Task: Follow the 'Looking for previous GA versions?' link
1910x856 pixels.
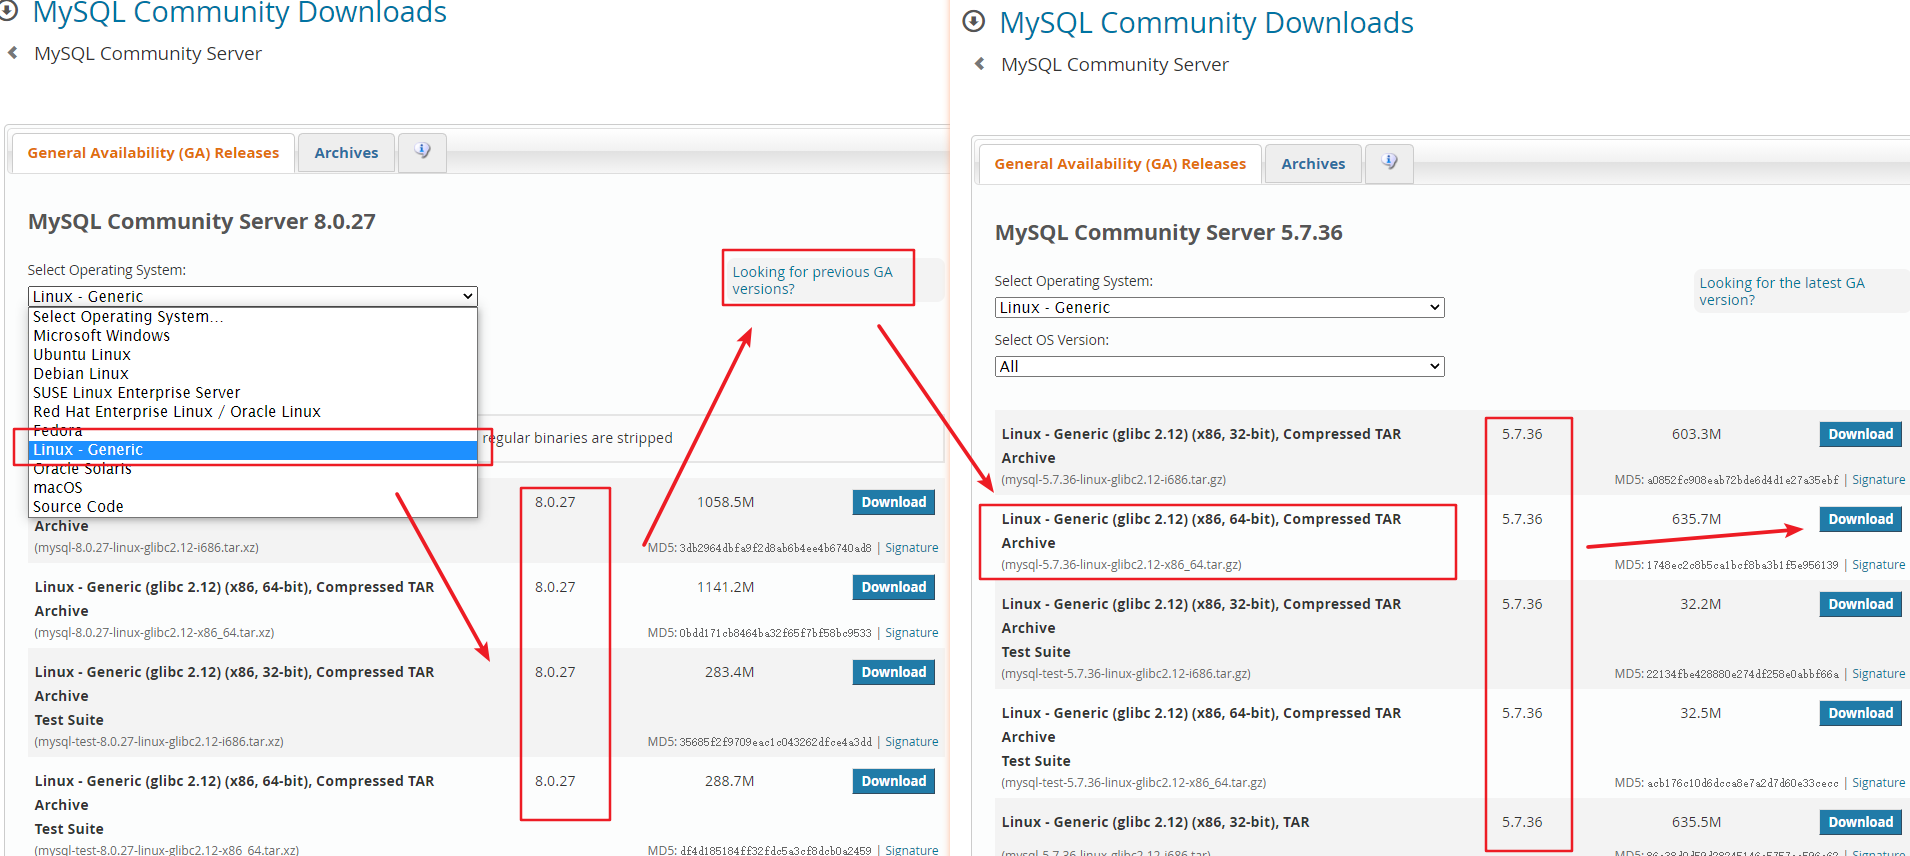Action: coord(812,280)
